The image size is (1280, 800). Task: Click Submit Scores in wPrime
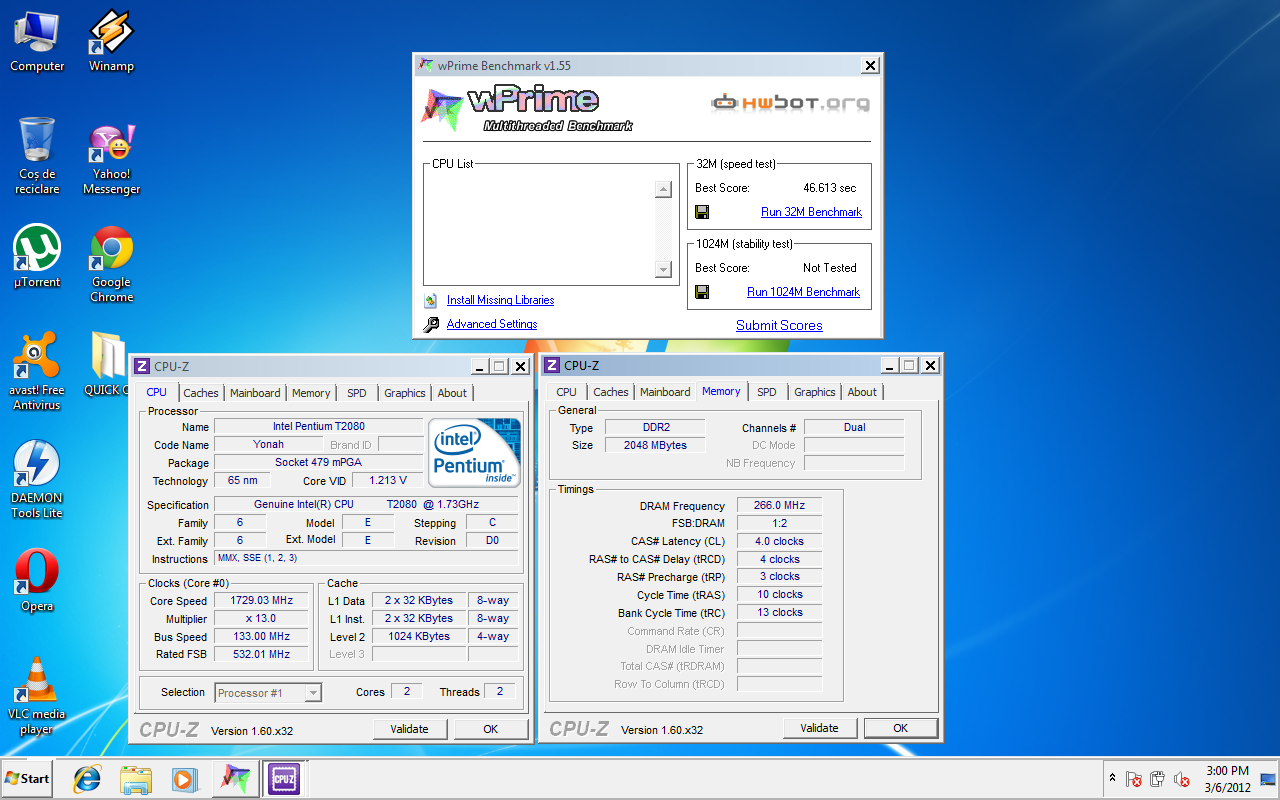pyautogui.click(x=779, y=325)
